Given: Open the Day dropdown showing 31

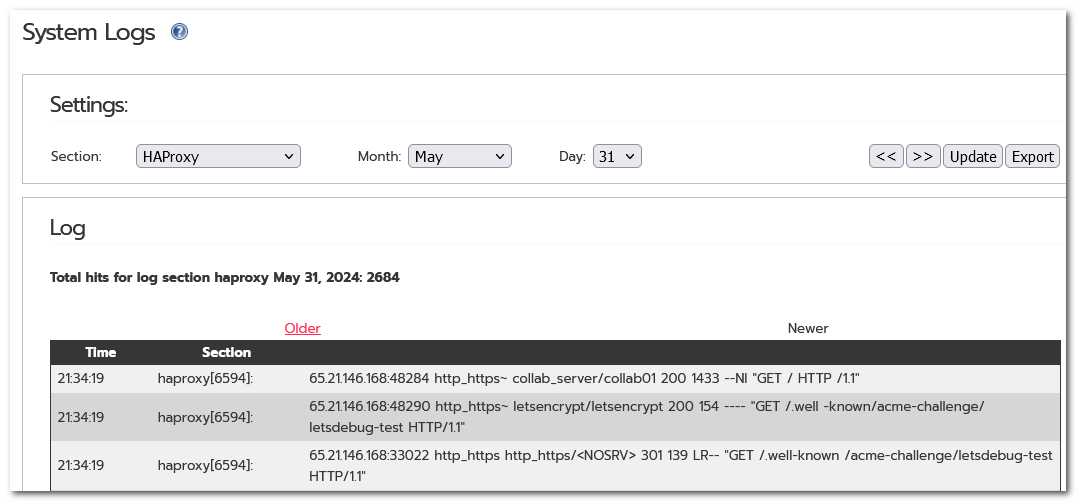Looking at the screenshot, I should click(x=617, y=156).
